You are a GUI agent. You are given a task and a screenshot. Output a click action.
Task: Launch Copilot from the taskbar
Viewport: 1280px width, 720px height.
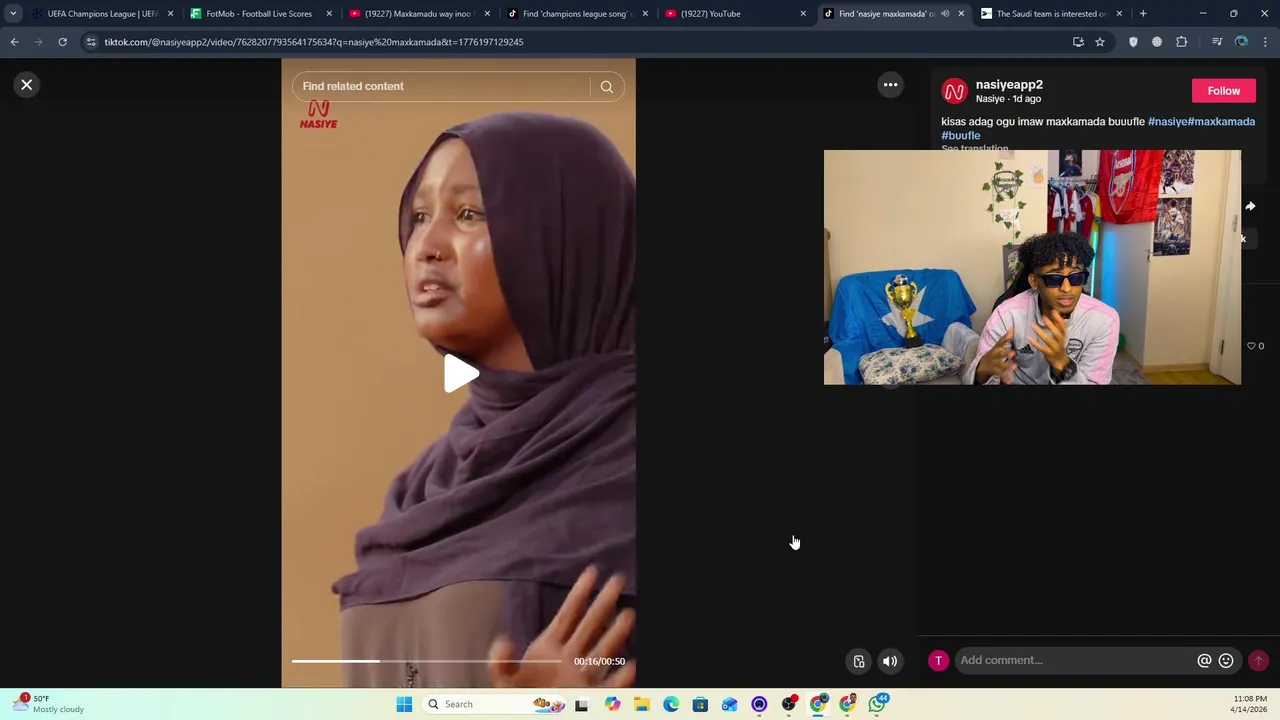tap(612, 704)
